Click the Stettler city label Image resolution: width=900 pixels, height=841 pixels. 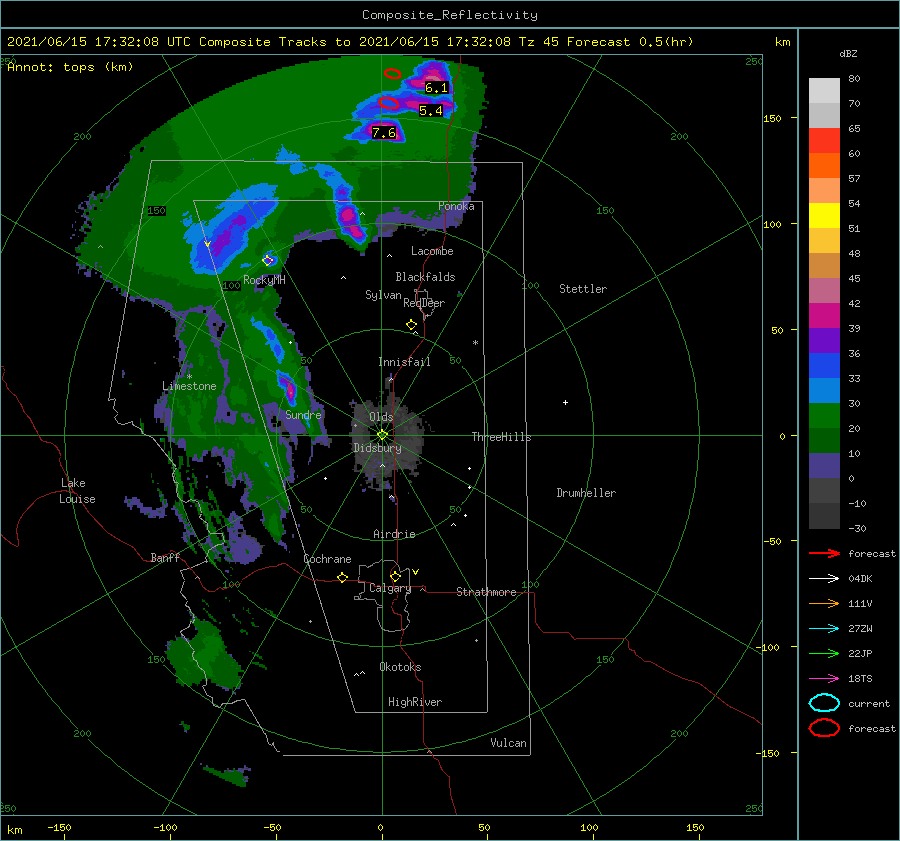583,289
